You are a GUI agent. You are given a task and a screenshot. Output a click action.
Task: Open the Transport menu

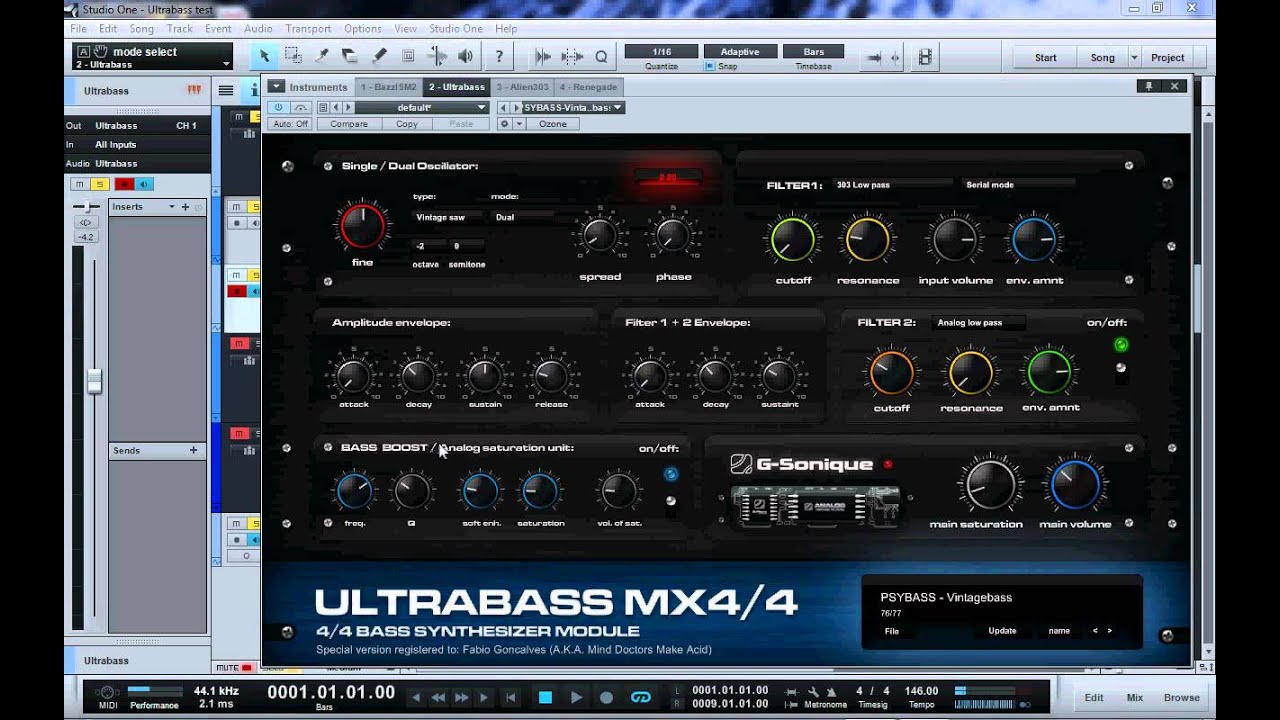coord(308,29)
